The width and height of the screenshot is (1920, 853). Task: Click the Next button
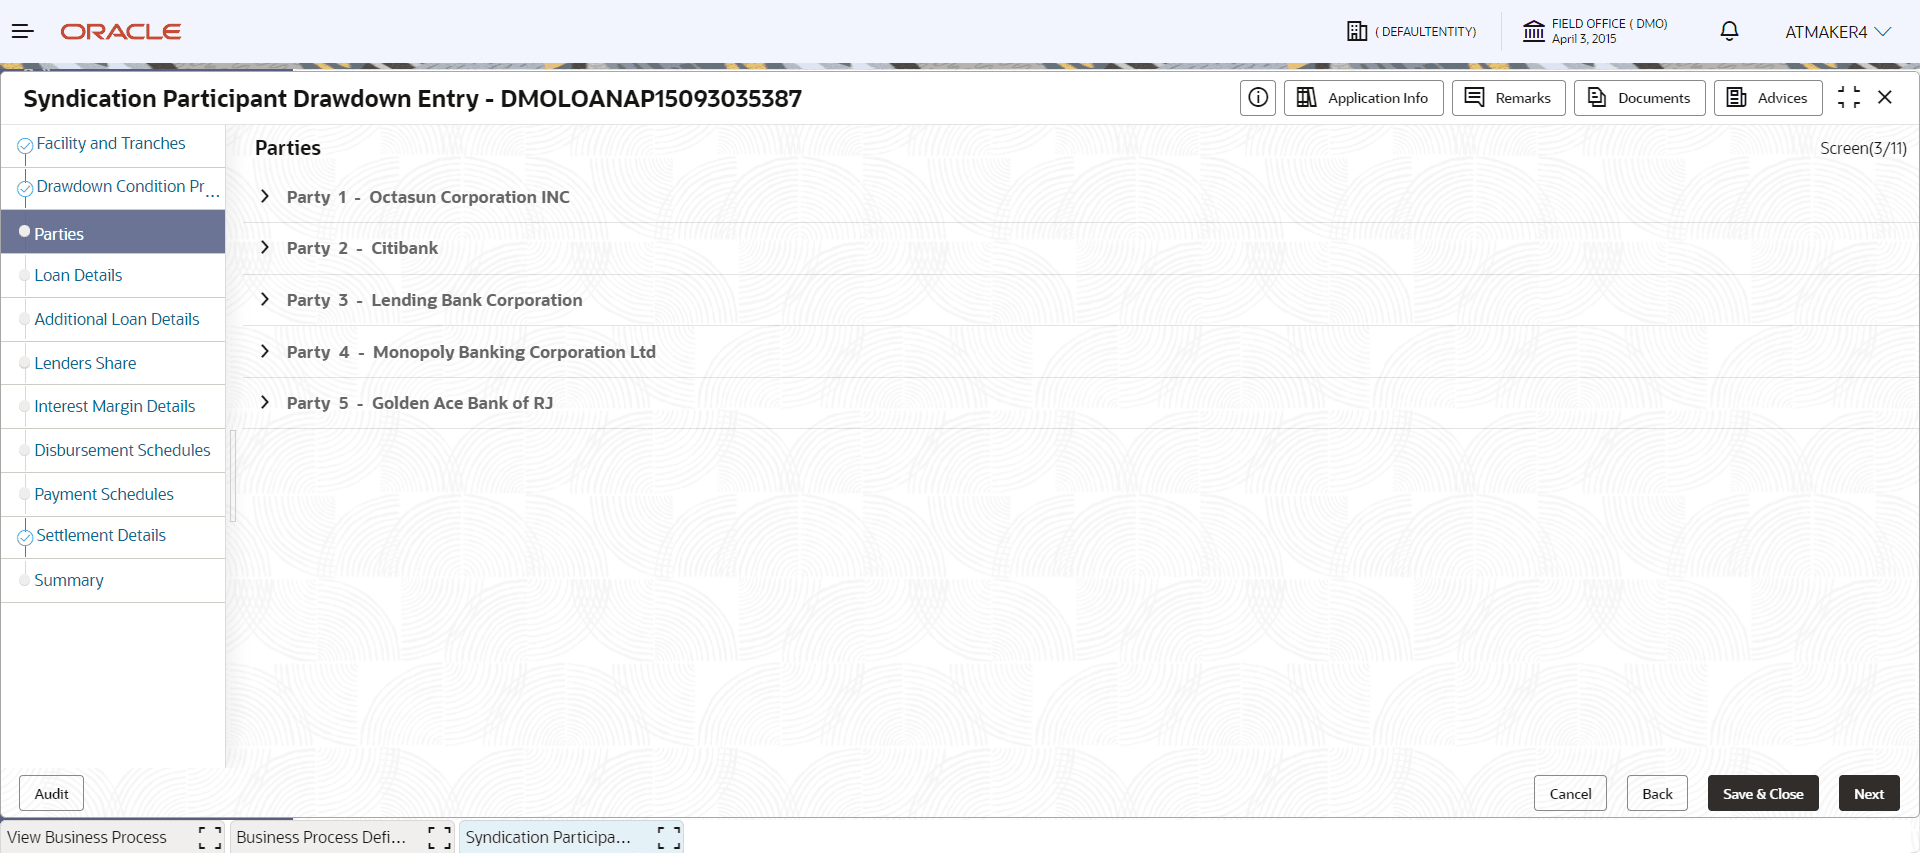point(1869,794)
